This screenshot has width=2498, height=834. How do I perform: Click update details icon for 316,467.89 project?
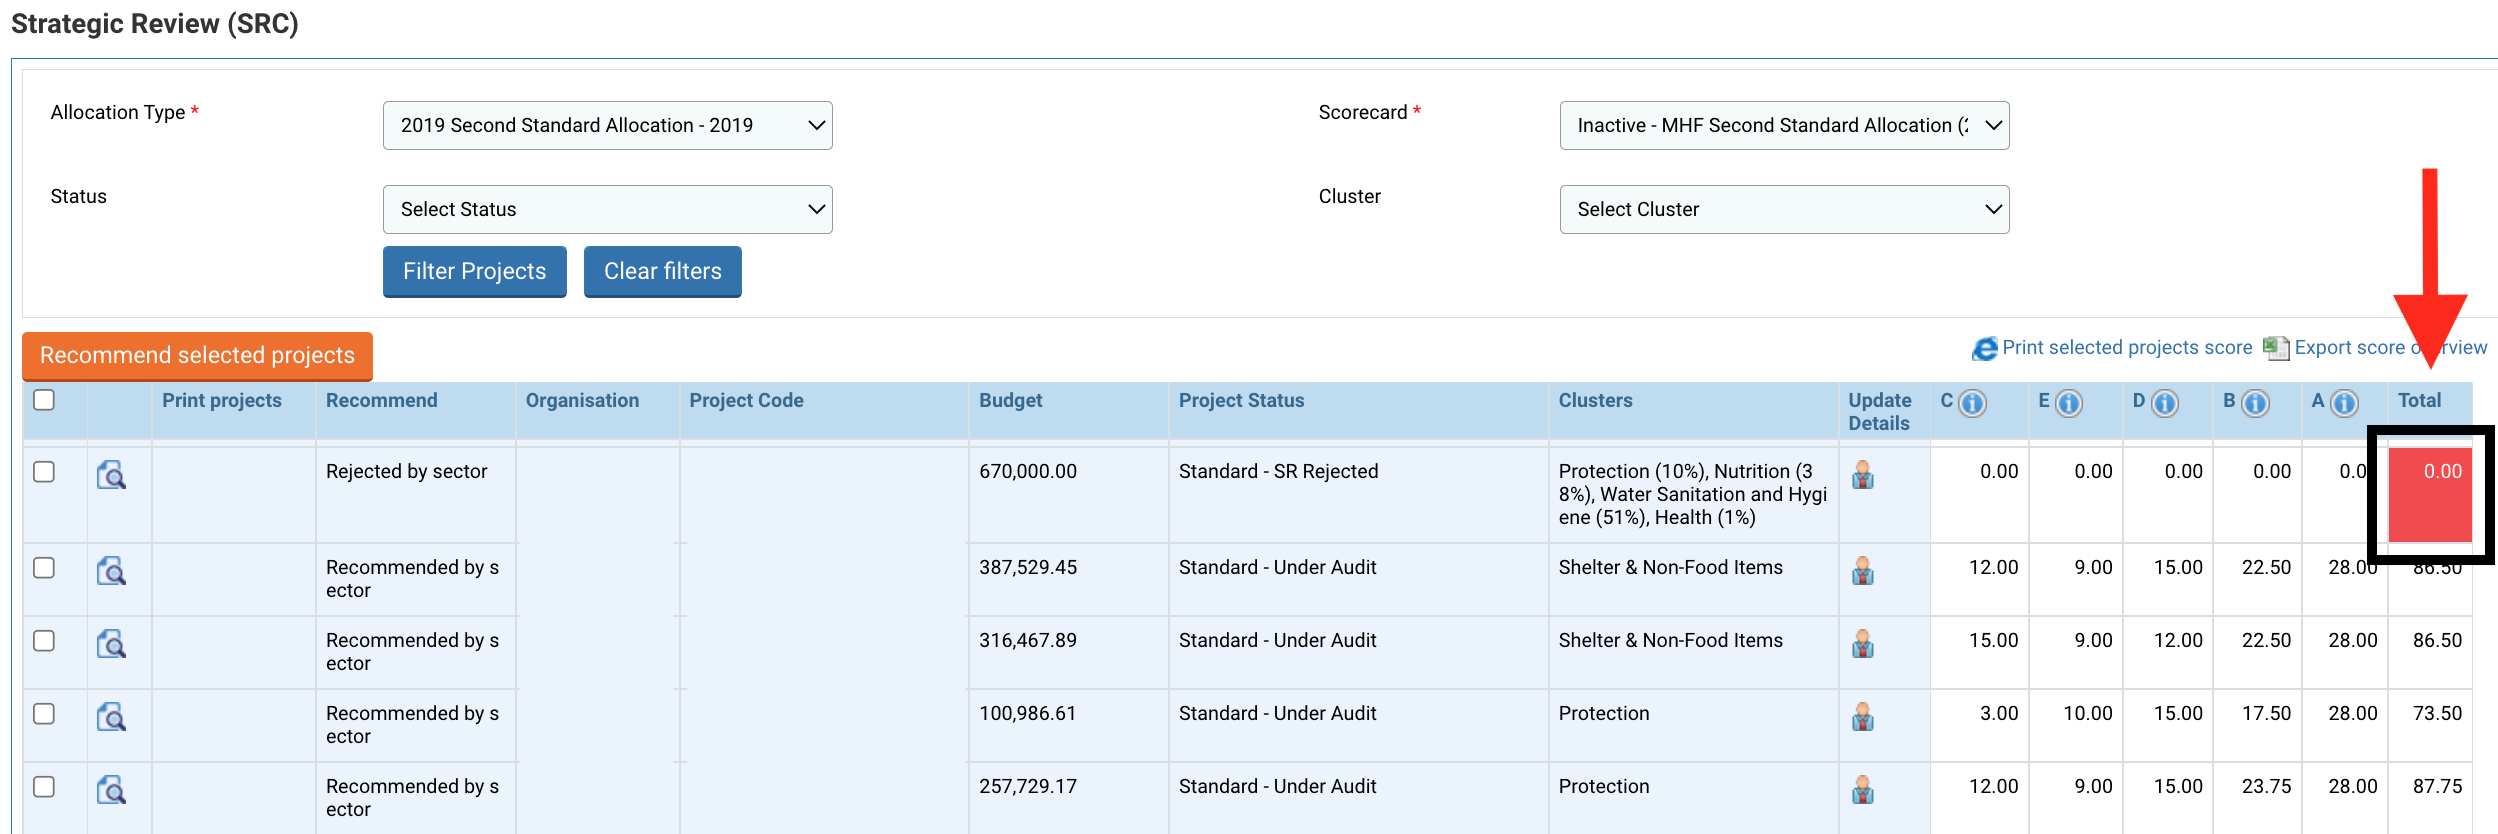(1863, 643)
